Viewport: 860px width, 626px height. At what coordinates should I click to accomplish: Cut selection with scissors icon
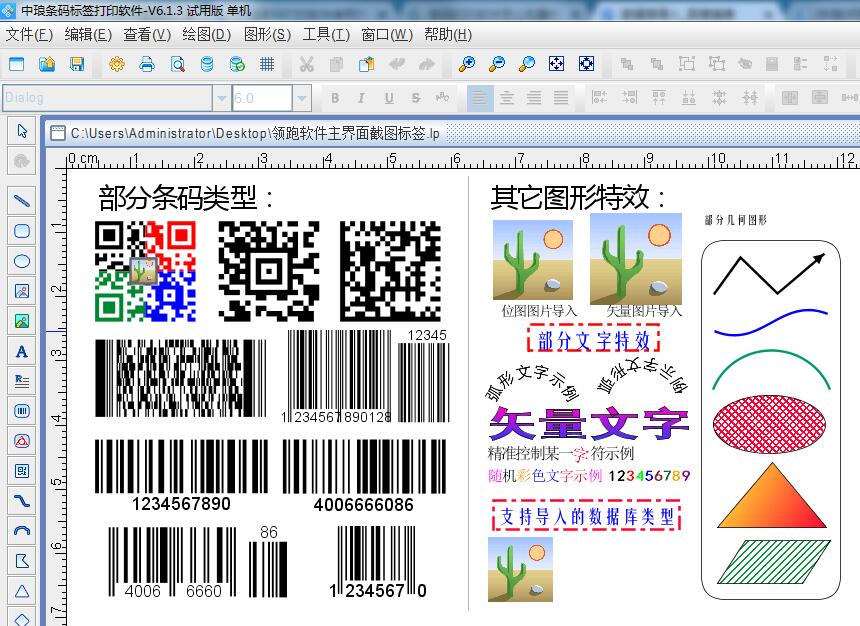click(307, 64)
